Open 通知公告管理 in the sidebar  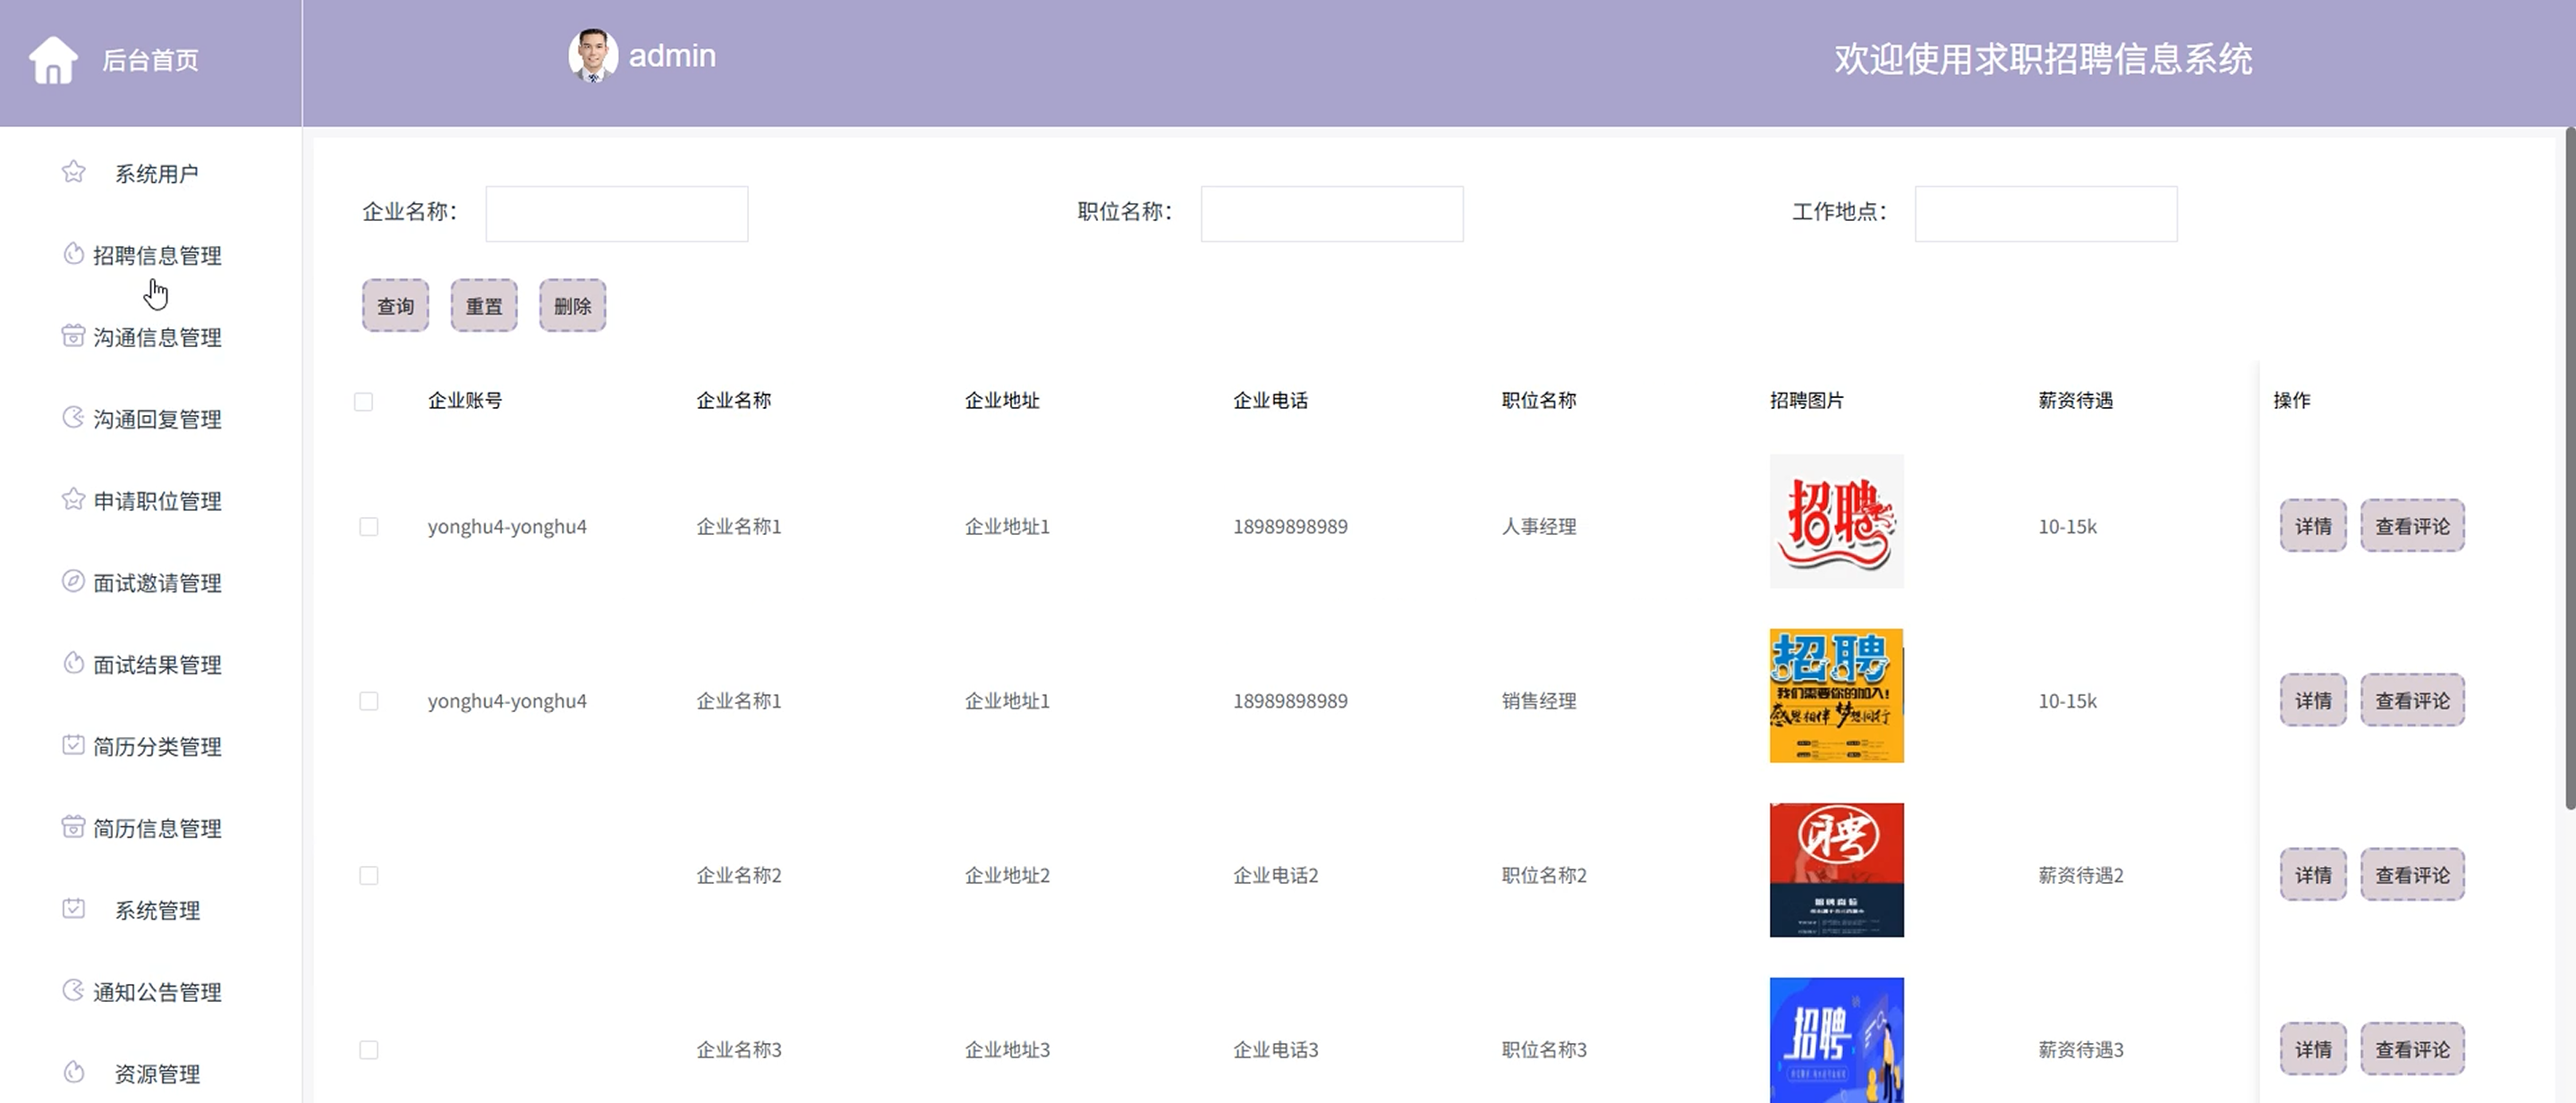[157, 992]
